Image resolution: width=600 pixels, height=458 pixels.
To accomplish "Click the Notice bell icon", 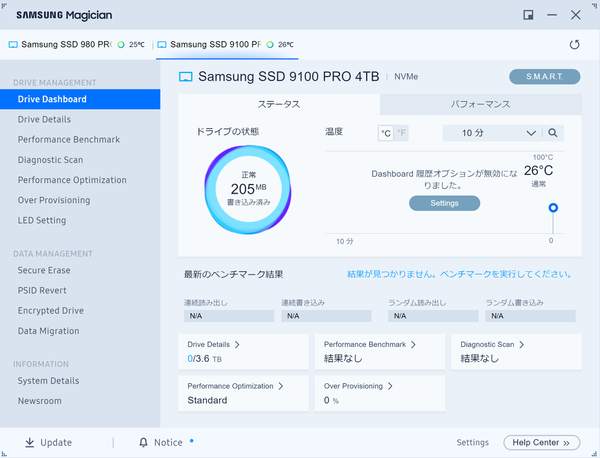I will point(143,442).
